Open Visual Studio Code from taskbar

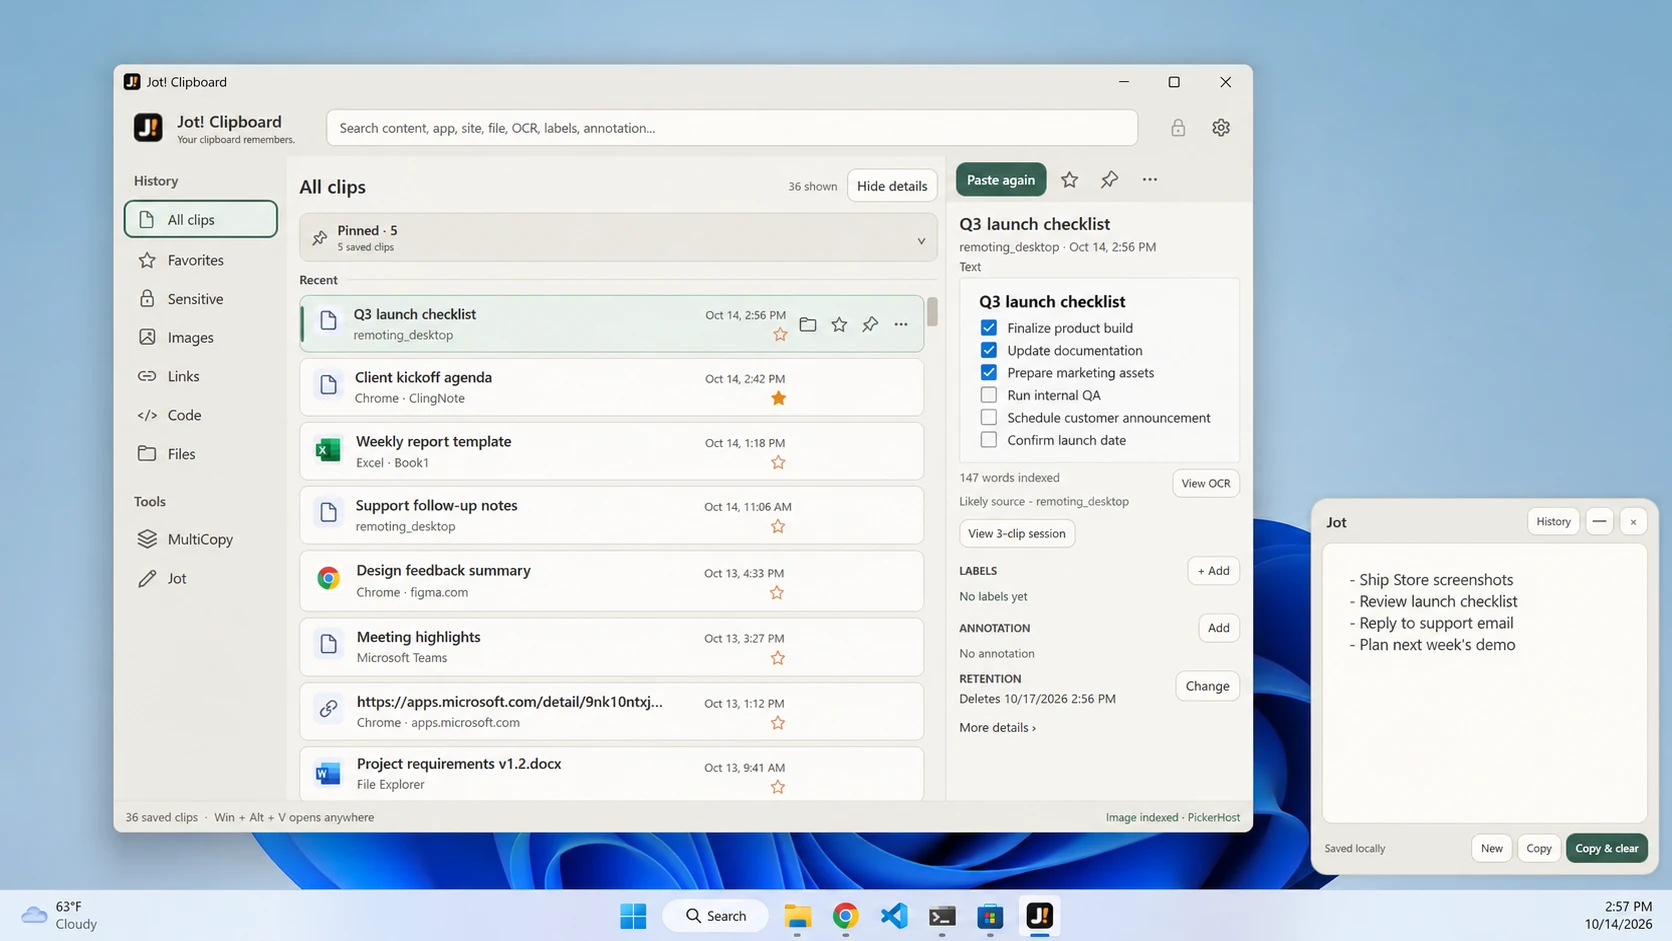(894, 916)
